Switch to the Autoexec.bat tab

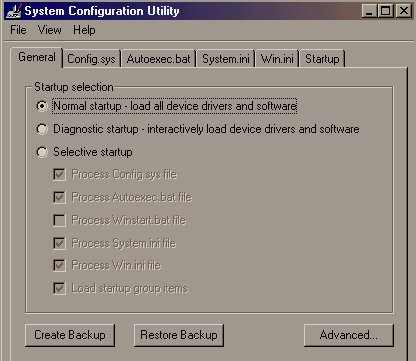coord(158,59)
